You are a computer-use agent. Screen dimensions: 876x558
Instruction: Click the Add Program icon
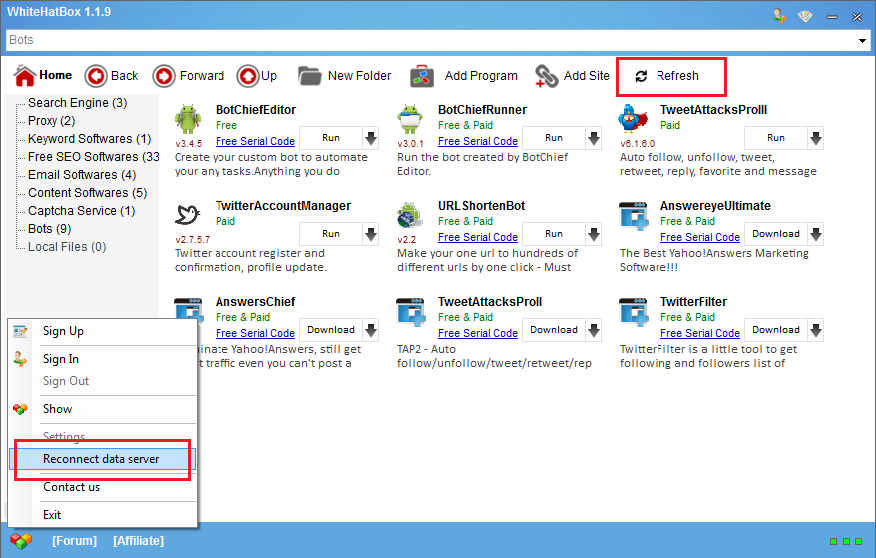(x=422, y=76)
